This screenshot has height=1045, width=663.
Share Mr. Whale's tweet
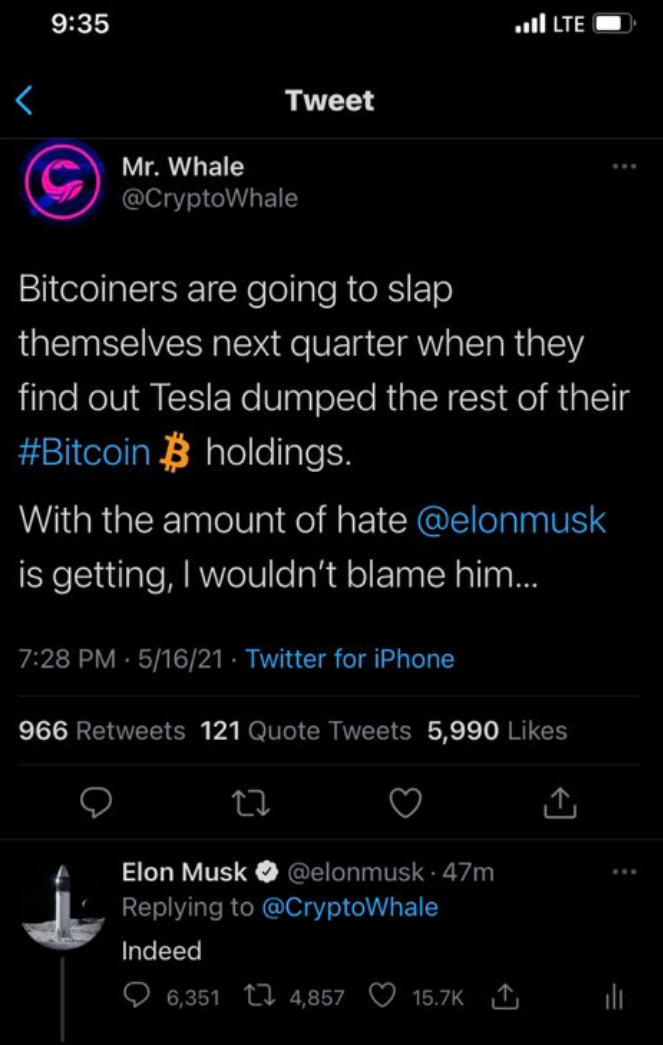click(561, 802)
